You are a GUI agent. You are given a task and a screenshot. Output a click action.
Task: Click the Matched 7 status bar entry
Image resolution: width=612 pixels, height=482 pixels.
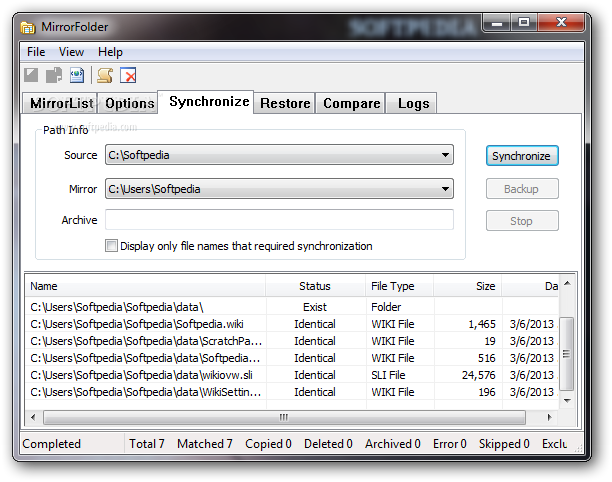(x=205, y=444)
